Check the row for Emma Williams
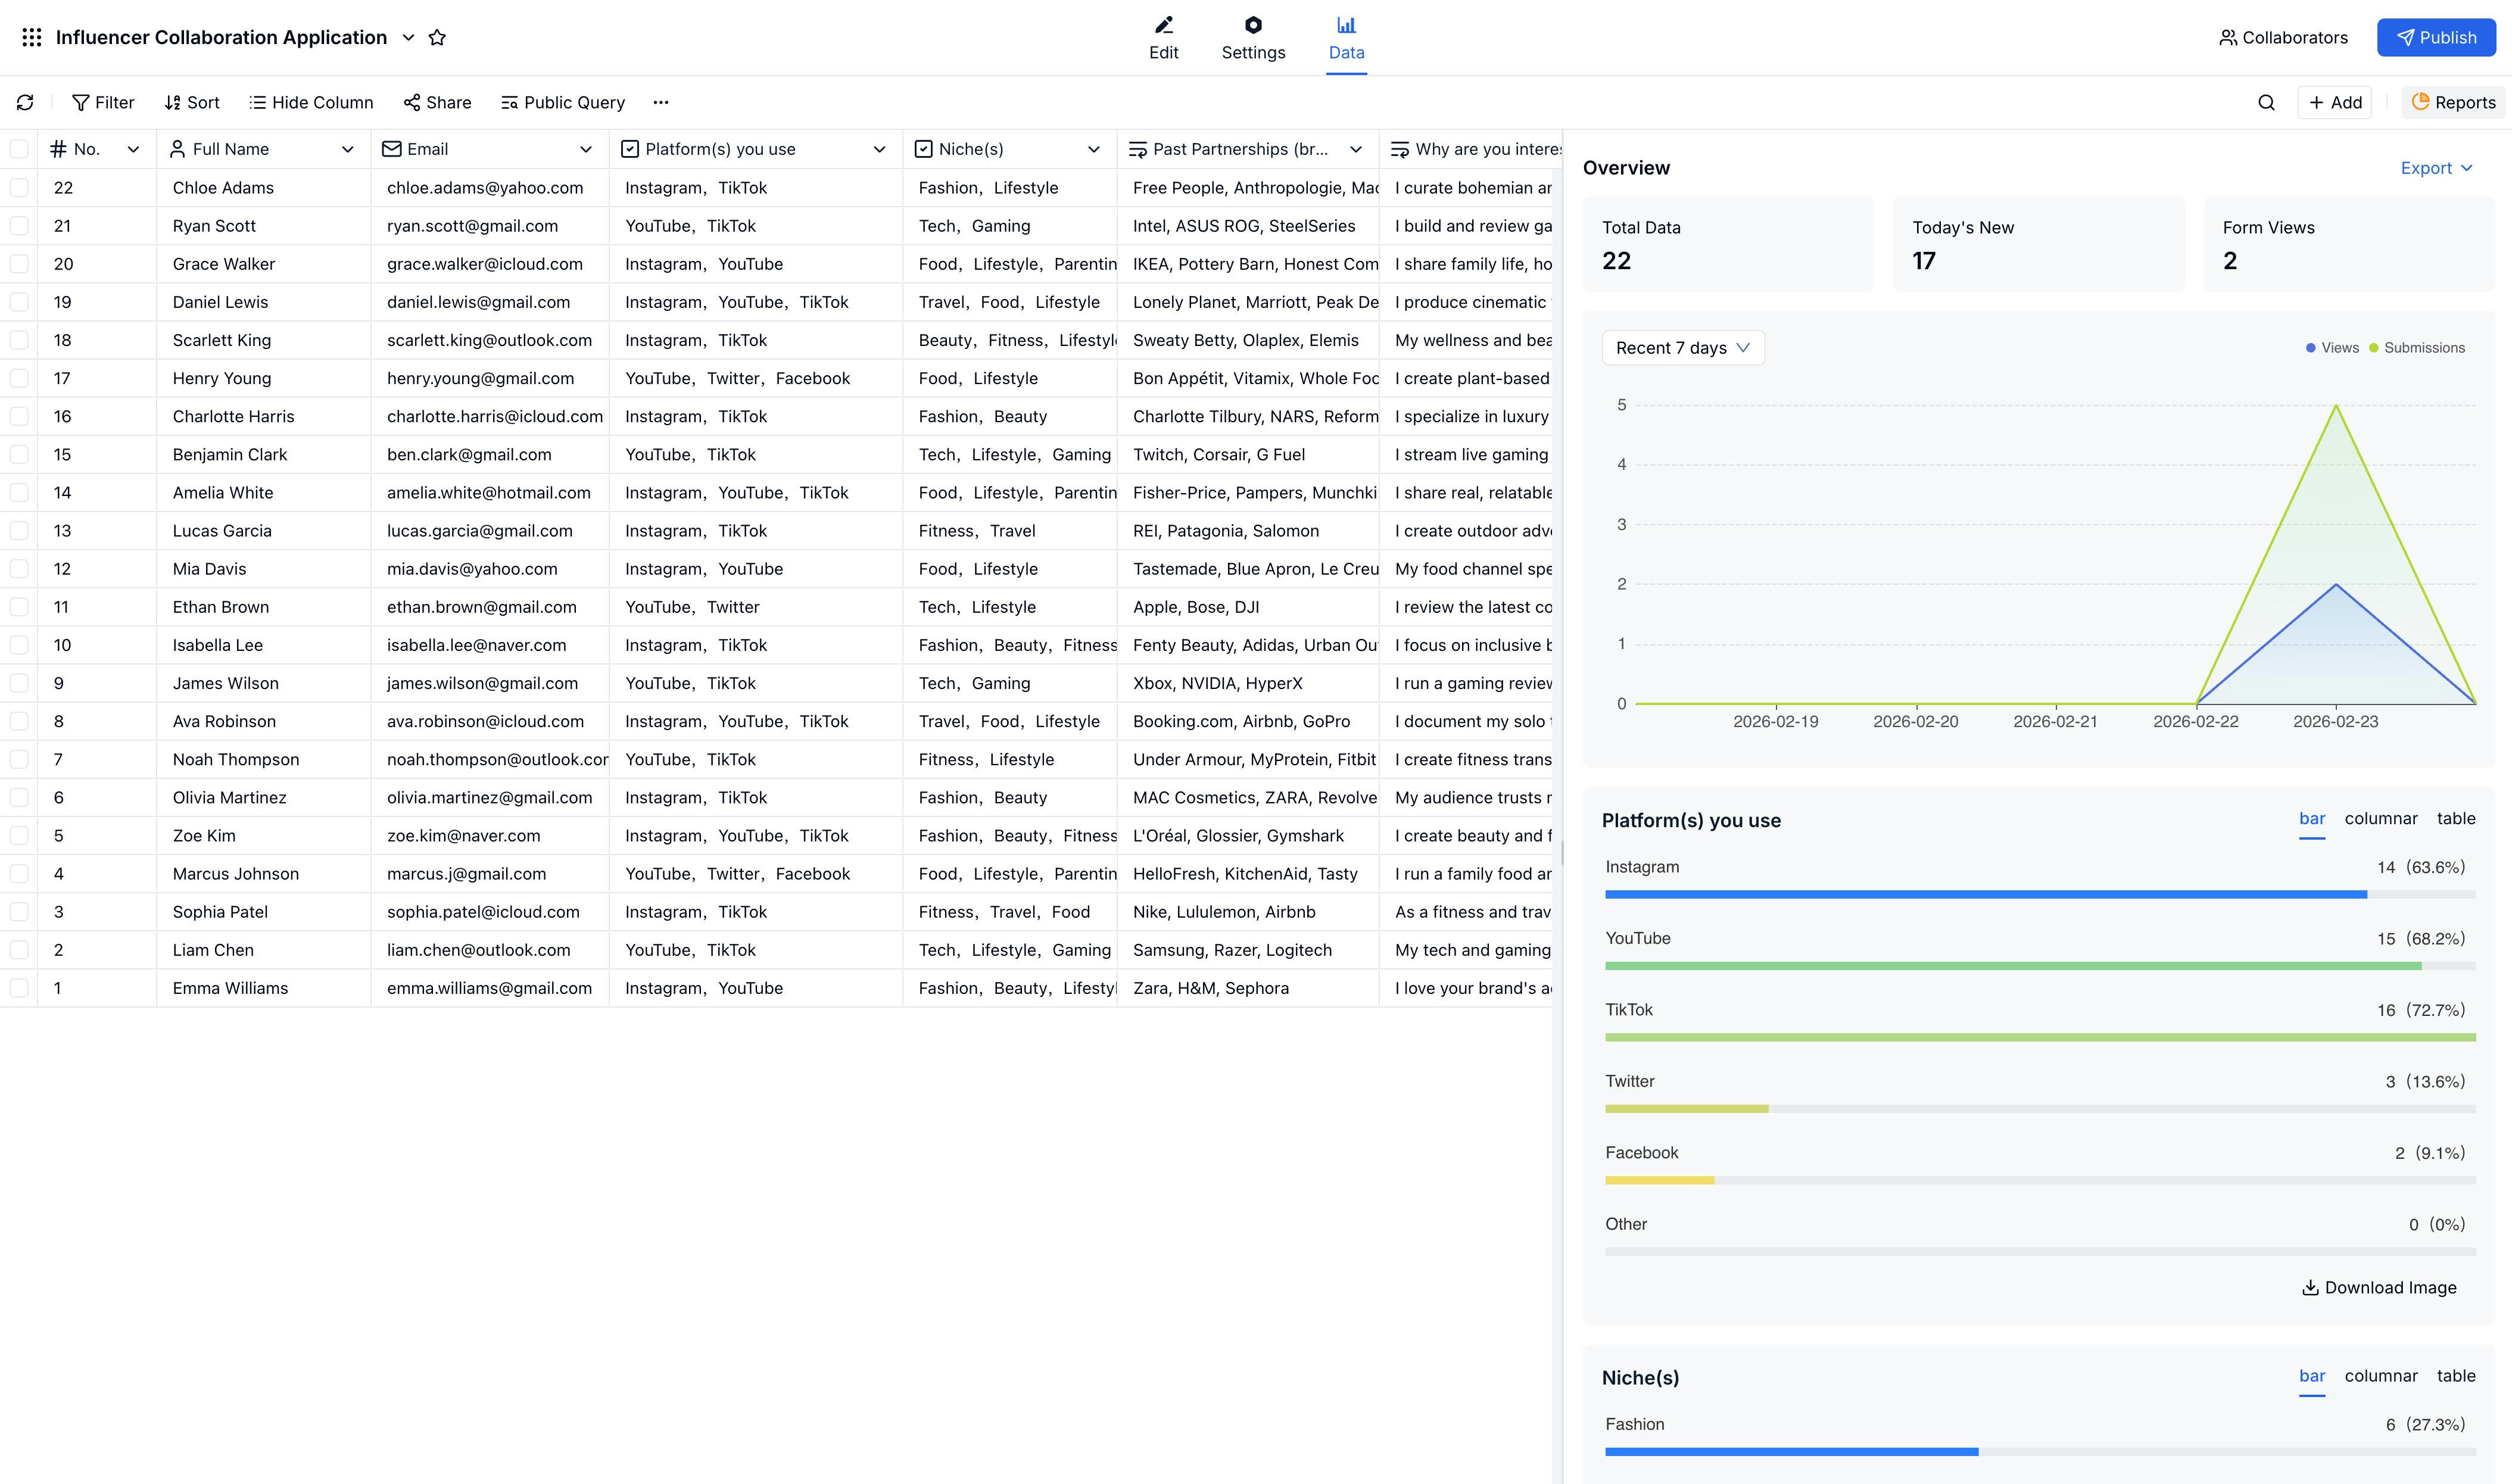Viewport: 2512px width, 1484px height. pyautogui.click(x=19, y=988)
